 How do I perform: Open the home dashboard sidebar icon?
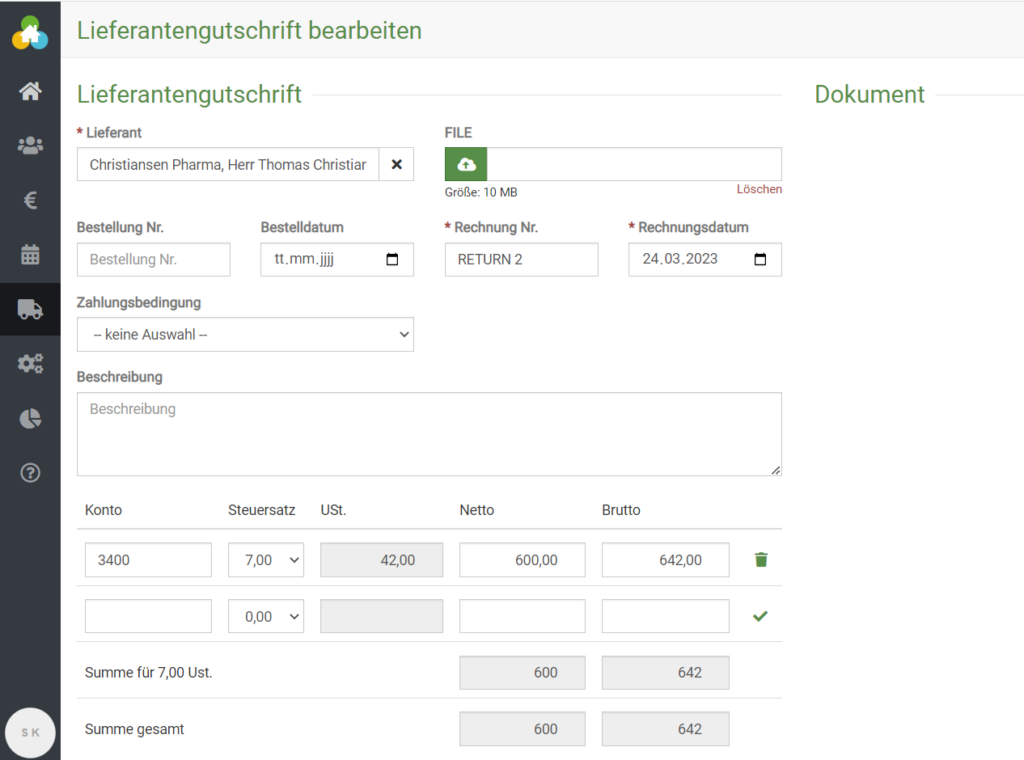pyautogui.click(x=30, y=92)
